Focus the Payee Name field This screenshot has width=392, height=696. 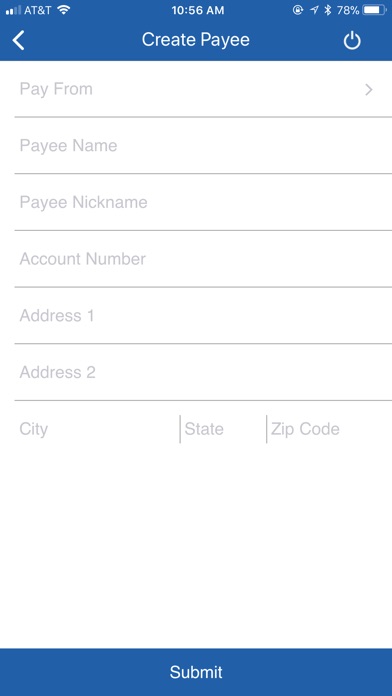(203, 146)
